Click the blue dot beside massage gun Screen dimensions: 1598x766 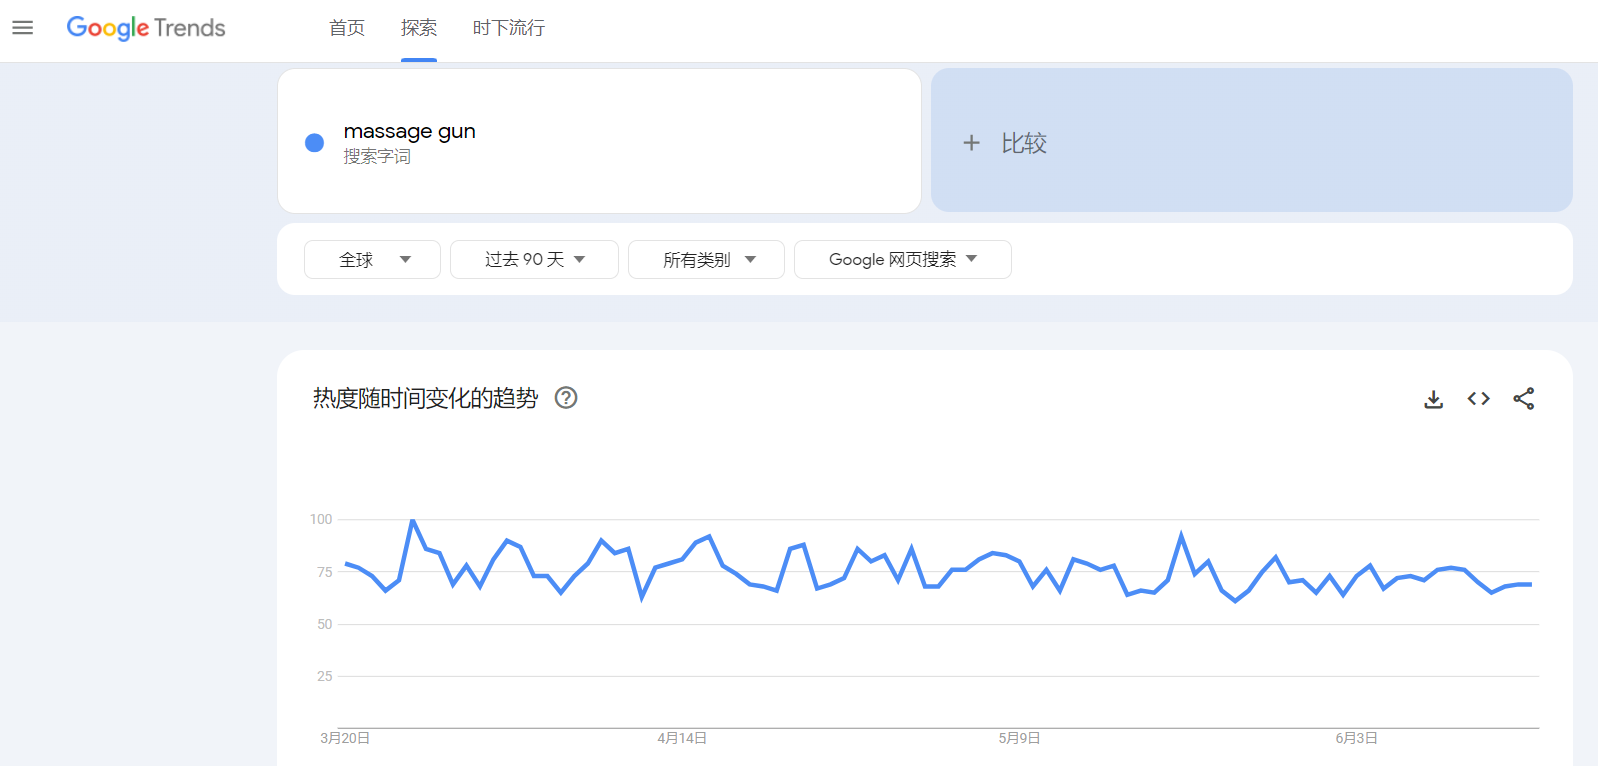(x=314, y=143)
